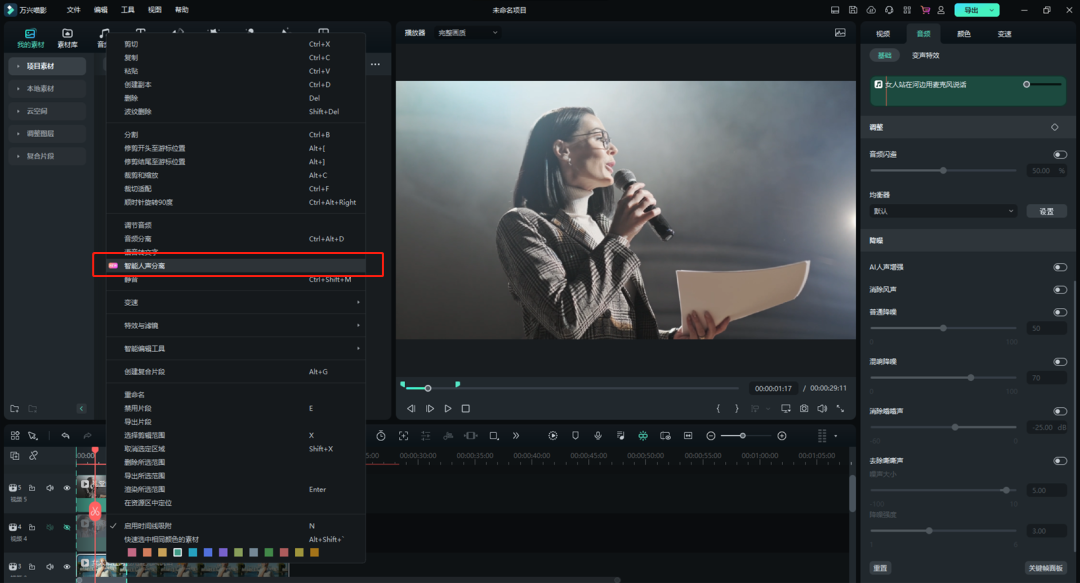Click the render preview circle icon in timeline toolbar
Viewport: 1080px width, 583px height.
coord(552,436)
